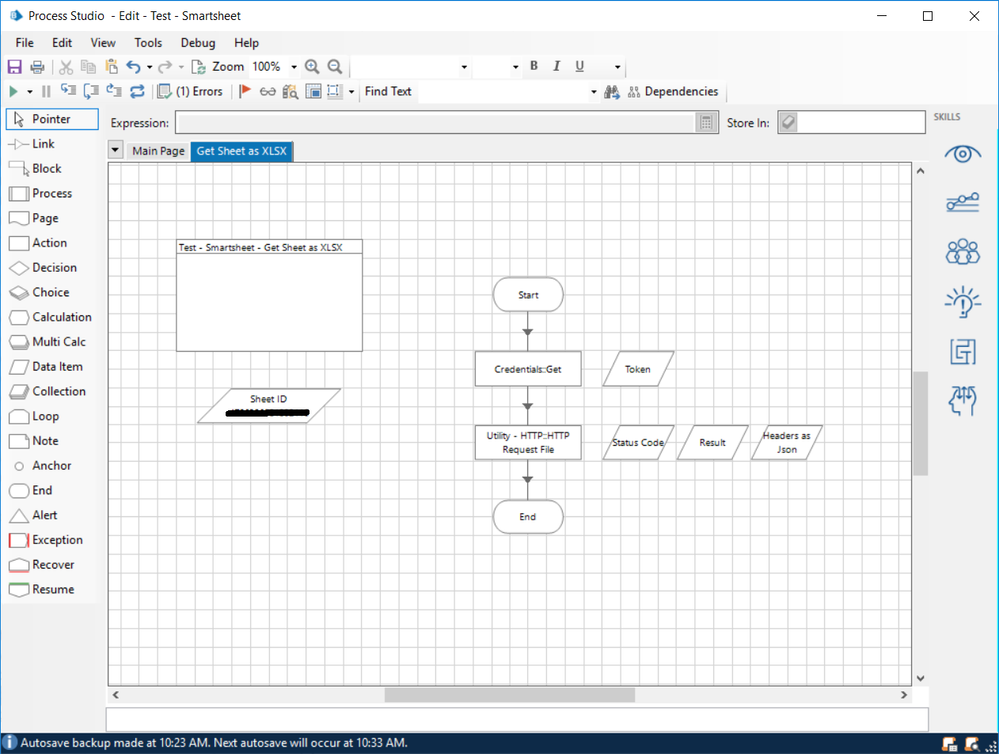Switch to the Main Page tab
999x754 pixels.
coord(158,151)
